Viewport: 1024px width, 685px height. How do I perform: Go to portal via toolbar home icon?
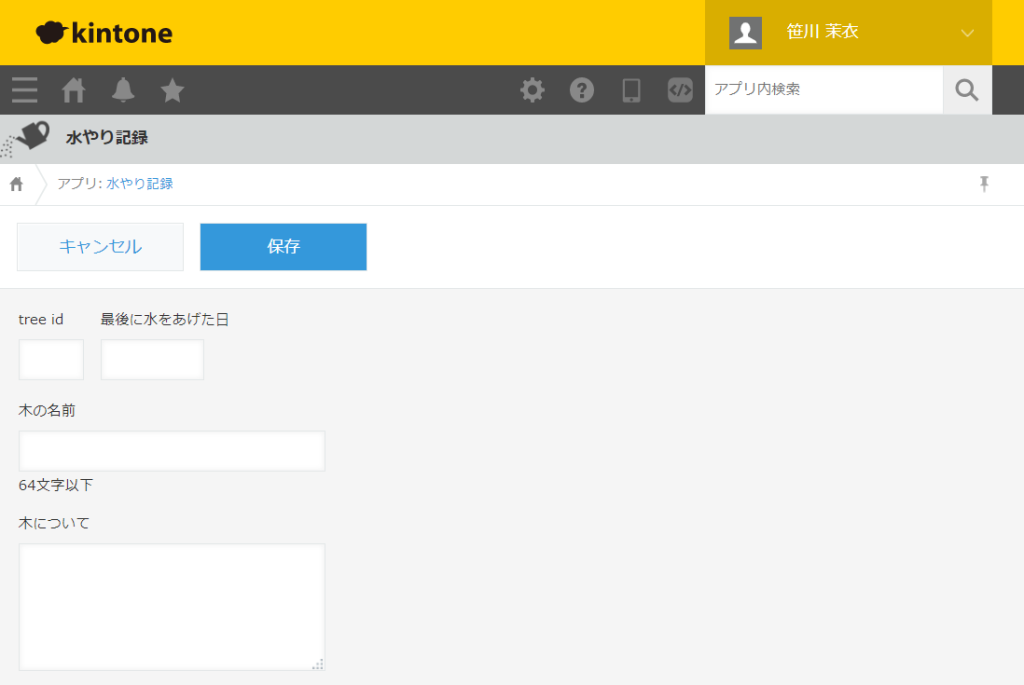coord(73,90)
